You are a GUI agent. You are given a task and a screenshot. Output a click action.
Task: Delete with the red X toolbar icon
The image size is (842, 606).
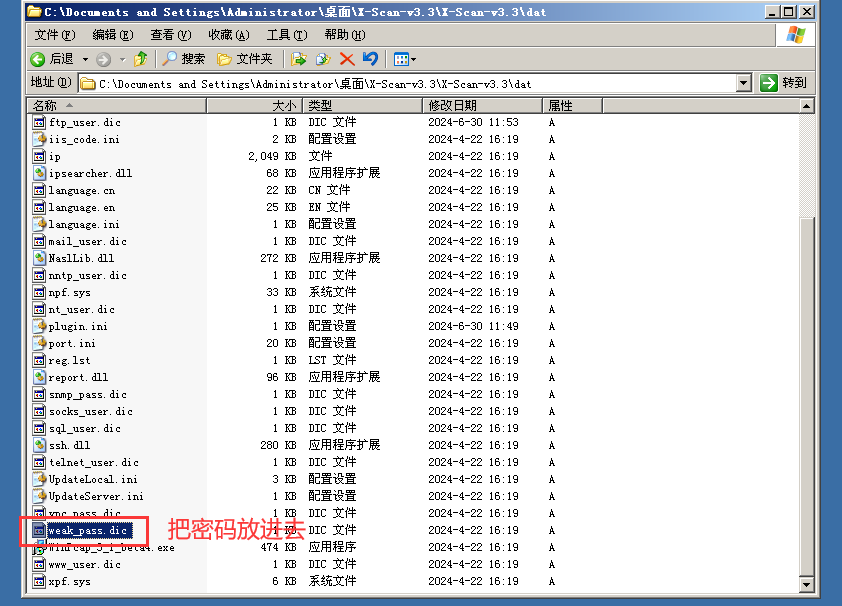[347, 59]
